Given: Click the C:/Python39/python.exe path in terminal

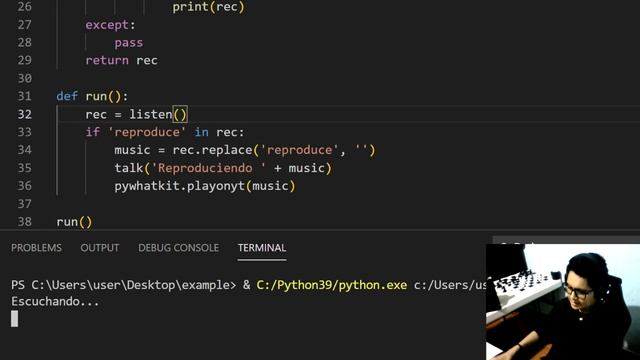Looking at the screenshot, I should click(x=331, y=285).
